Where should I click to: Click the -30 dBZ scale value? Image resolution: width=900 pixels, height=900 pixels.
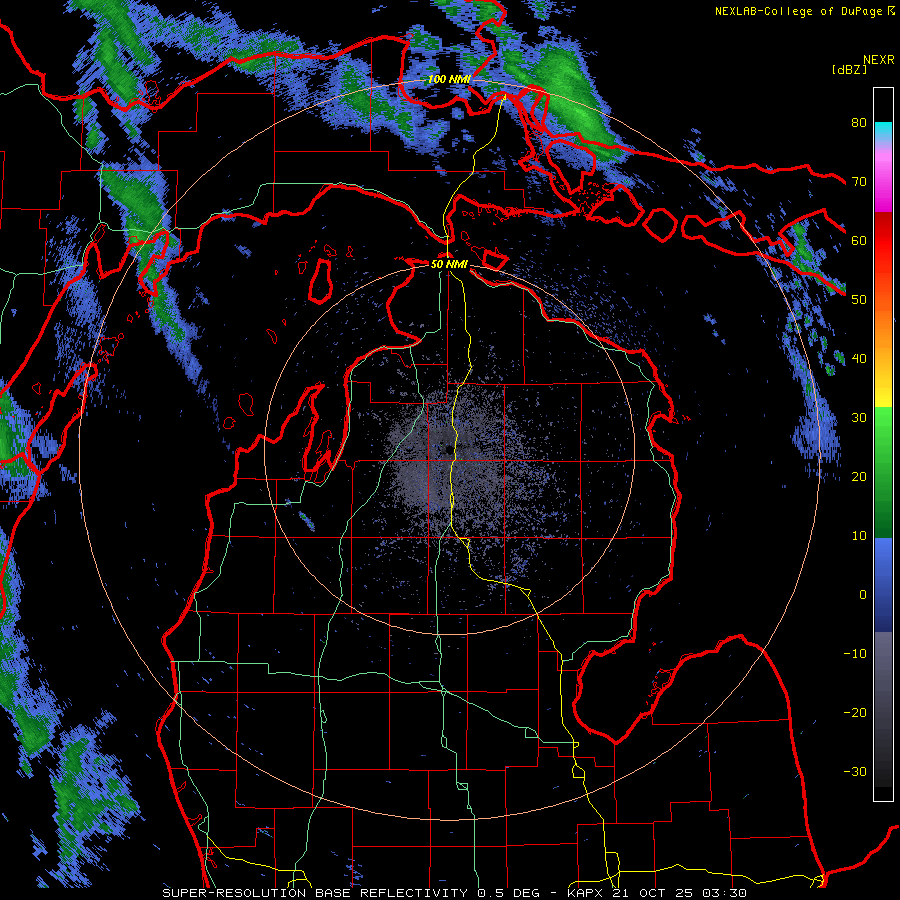pos(855,772)
